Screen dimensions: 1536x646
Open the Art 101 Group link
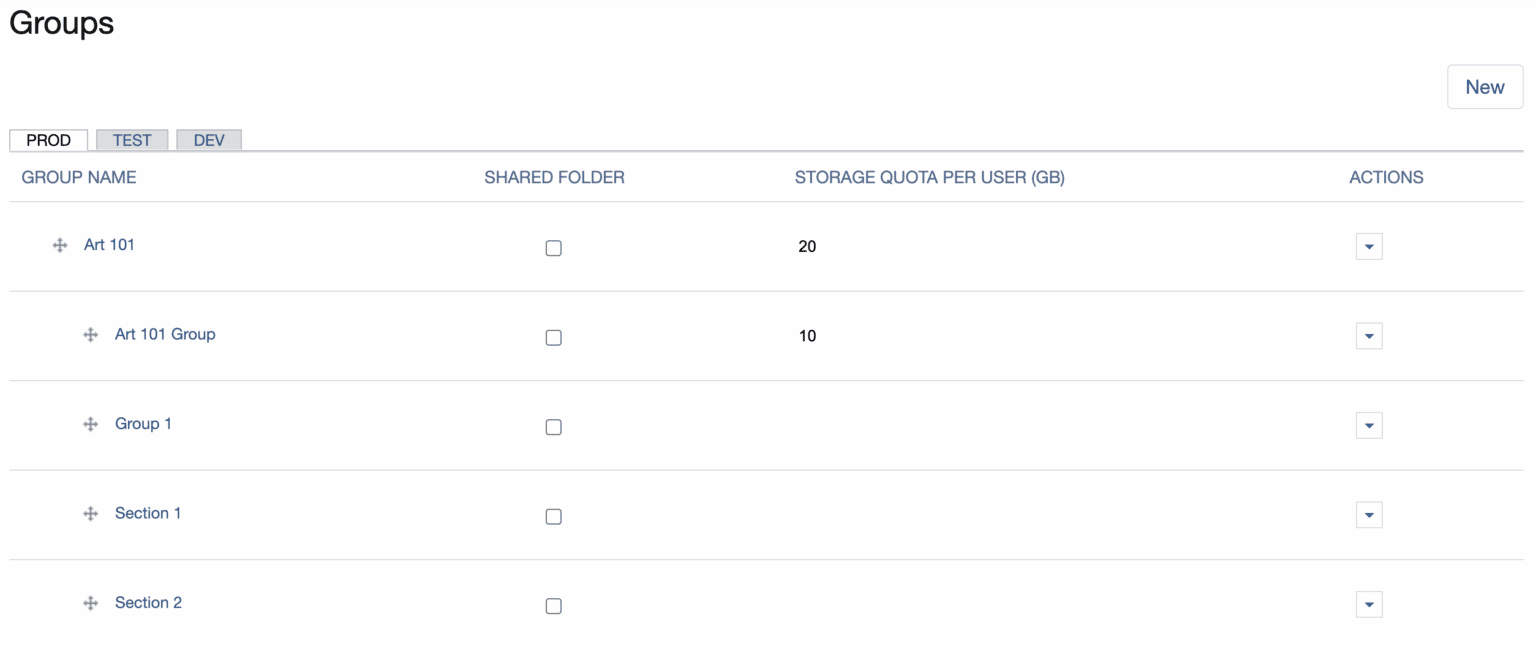[165, 334]
